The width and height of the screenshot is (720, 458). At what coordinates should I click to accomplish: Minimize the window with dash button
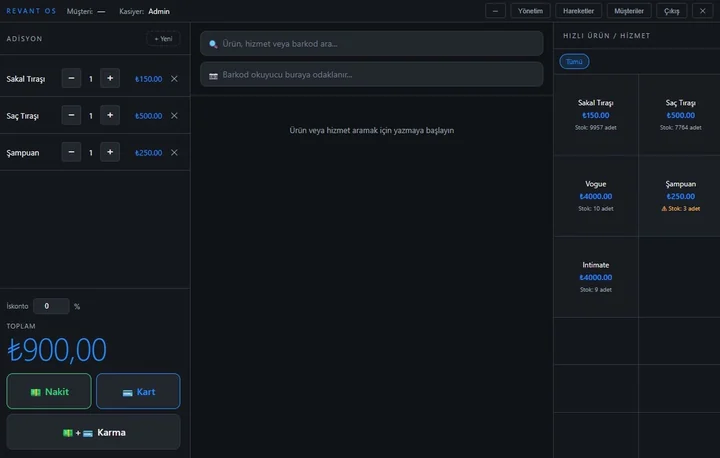point(495,11)
